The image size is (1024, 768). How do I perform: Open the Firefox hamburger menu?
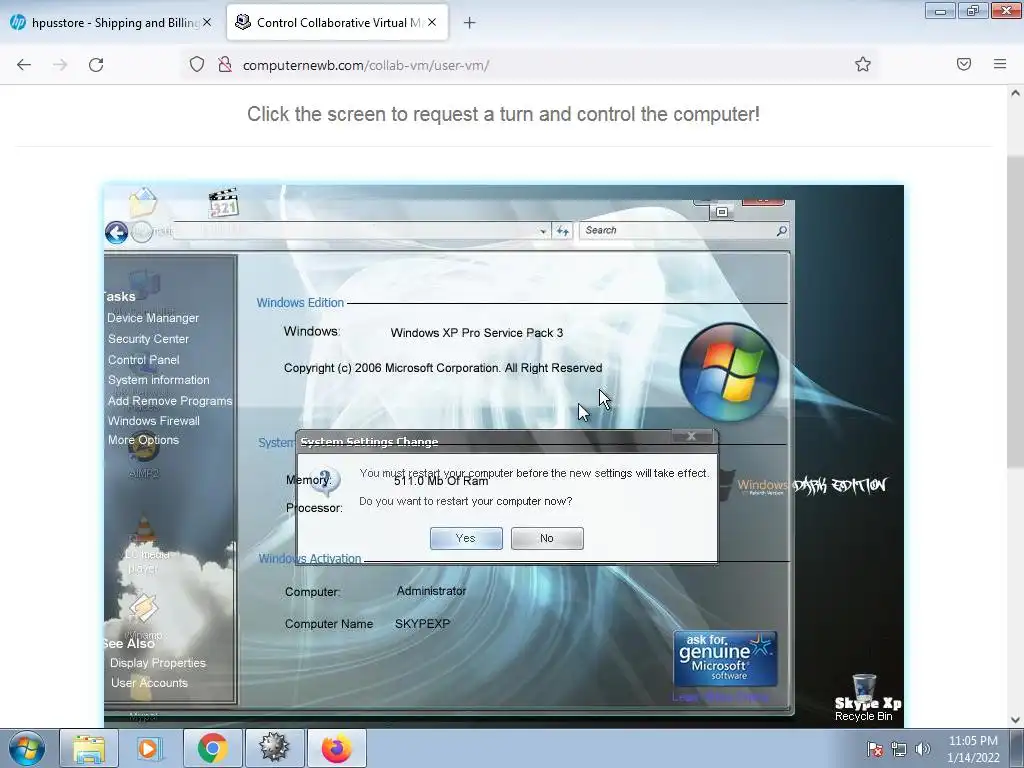tap(1000, 64)
